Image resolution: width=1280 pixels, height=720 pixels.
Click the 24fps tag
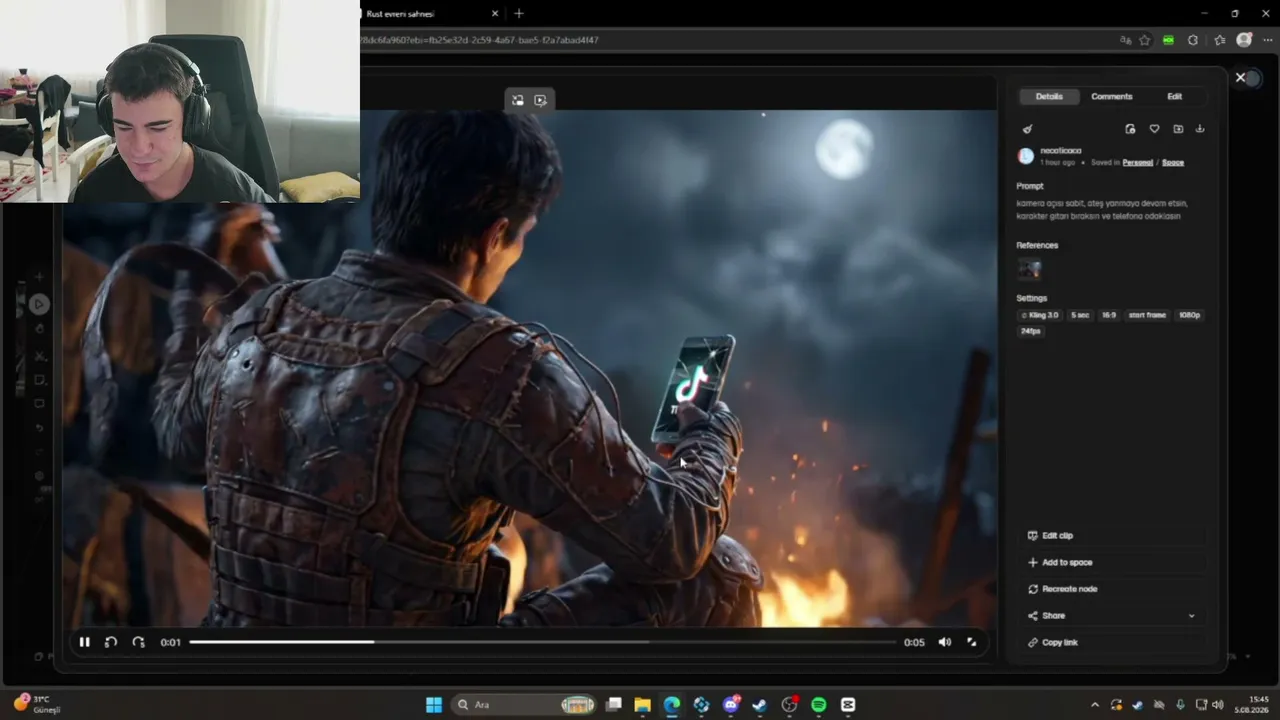point(1031,331)
